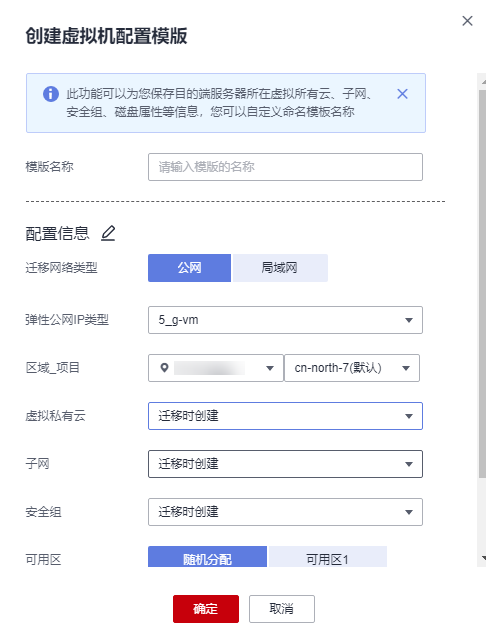
Task: Click the red 确定 button
Action: (206, 609)
